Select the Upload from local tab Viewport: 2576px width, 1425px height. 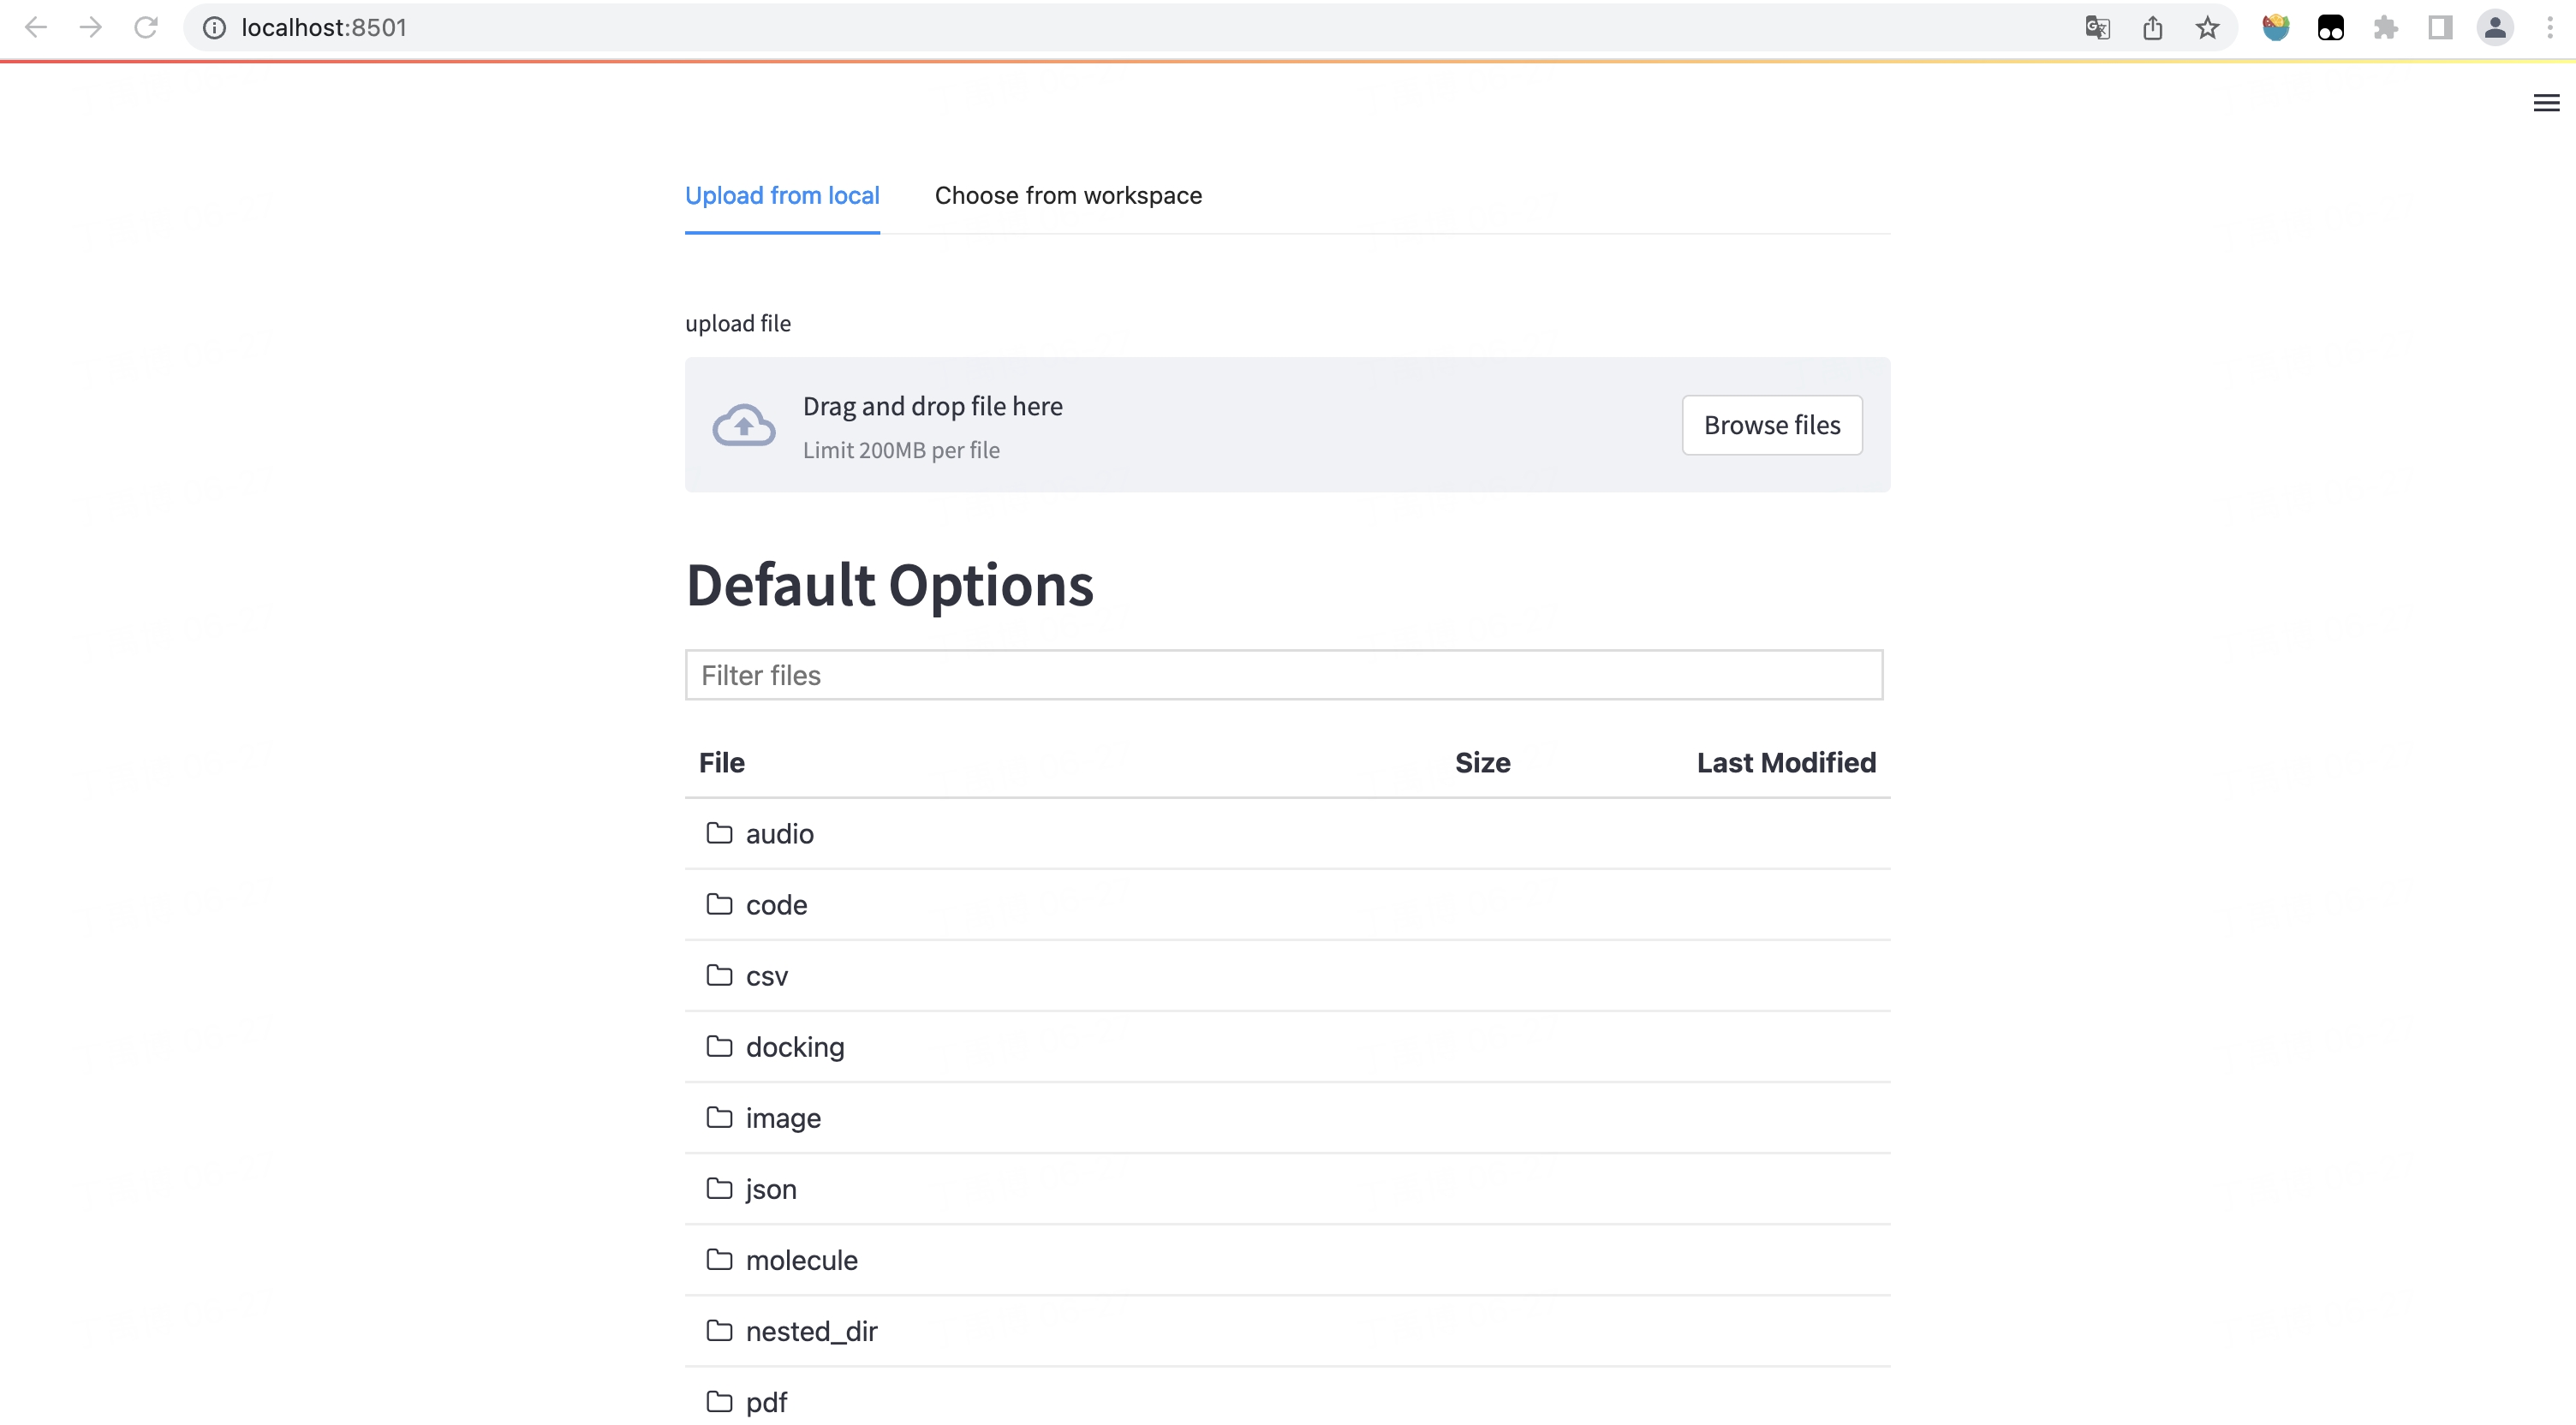point(782,195)
